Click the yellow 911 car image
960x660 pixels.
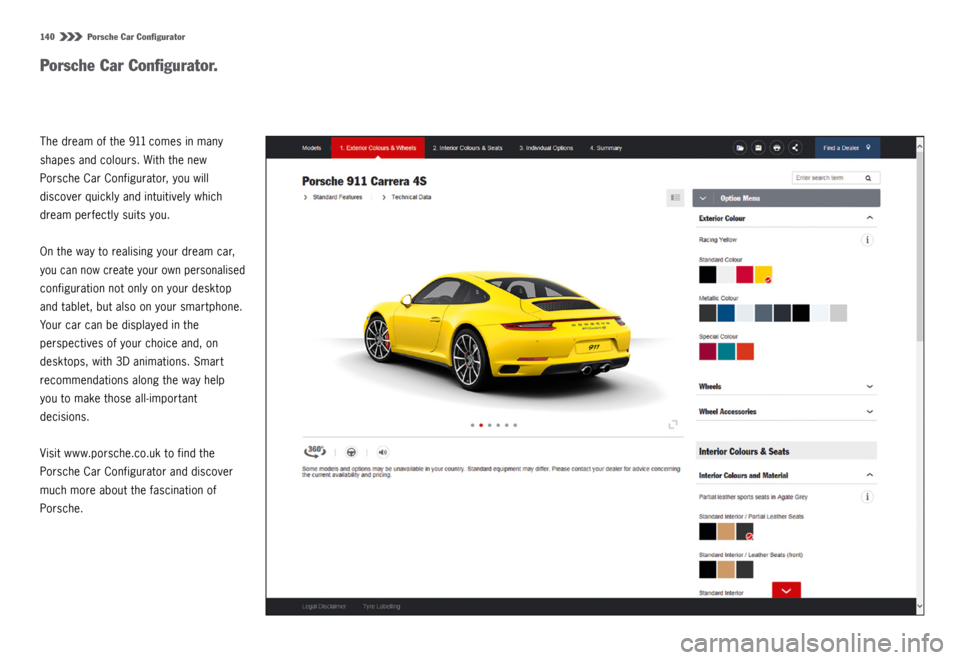point(496,331)
